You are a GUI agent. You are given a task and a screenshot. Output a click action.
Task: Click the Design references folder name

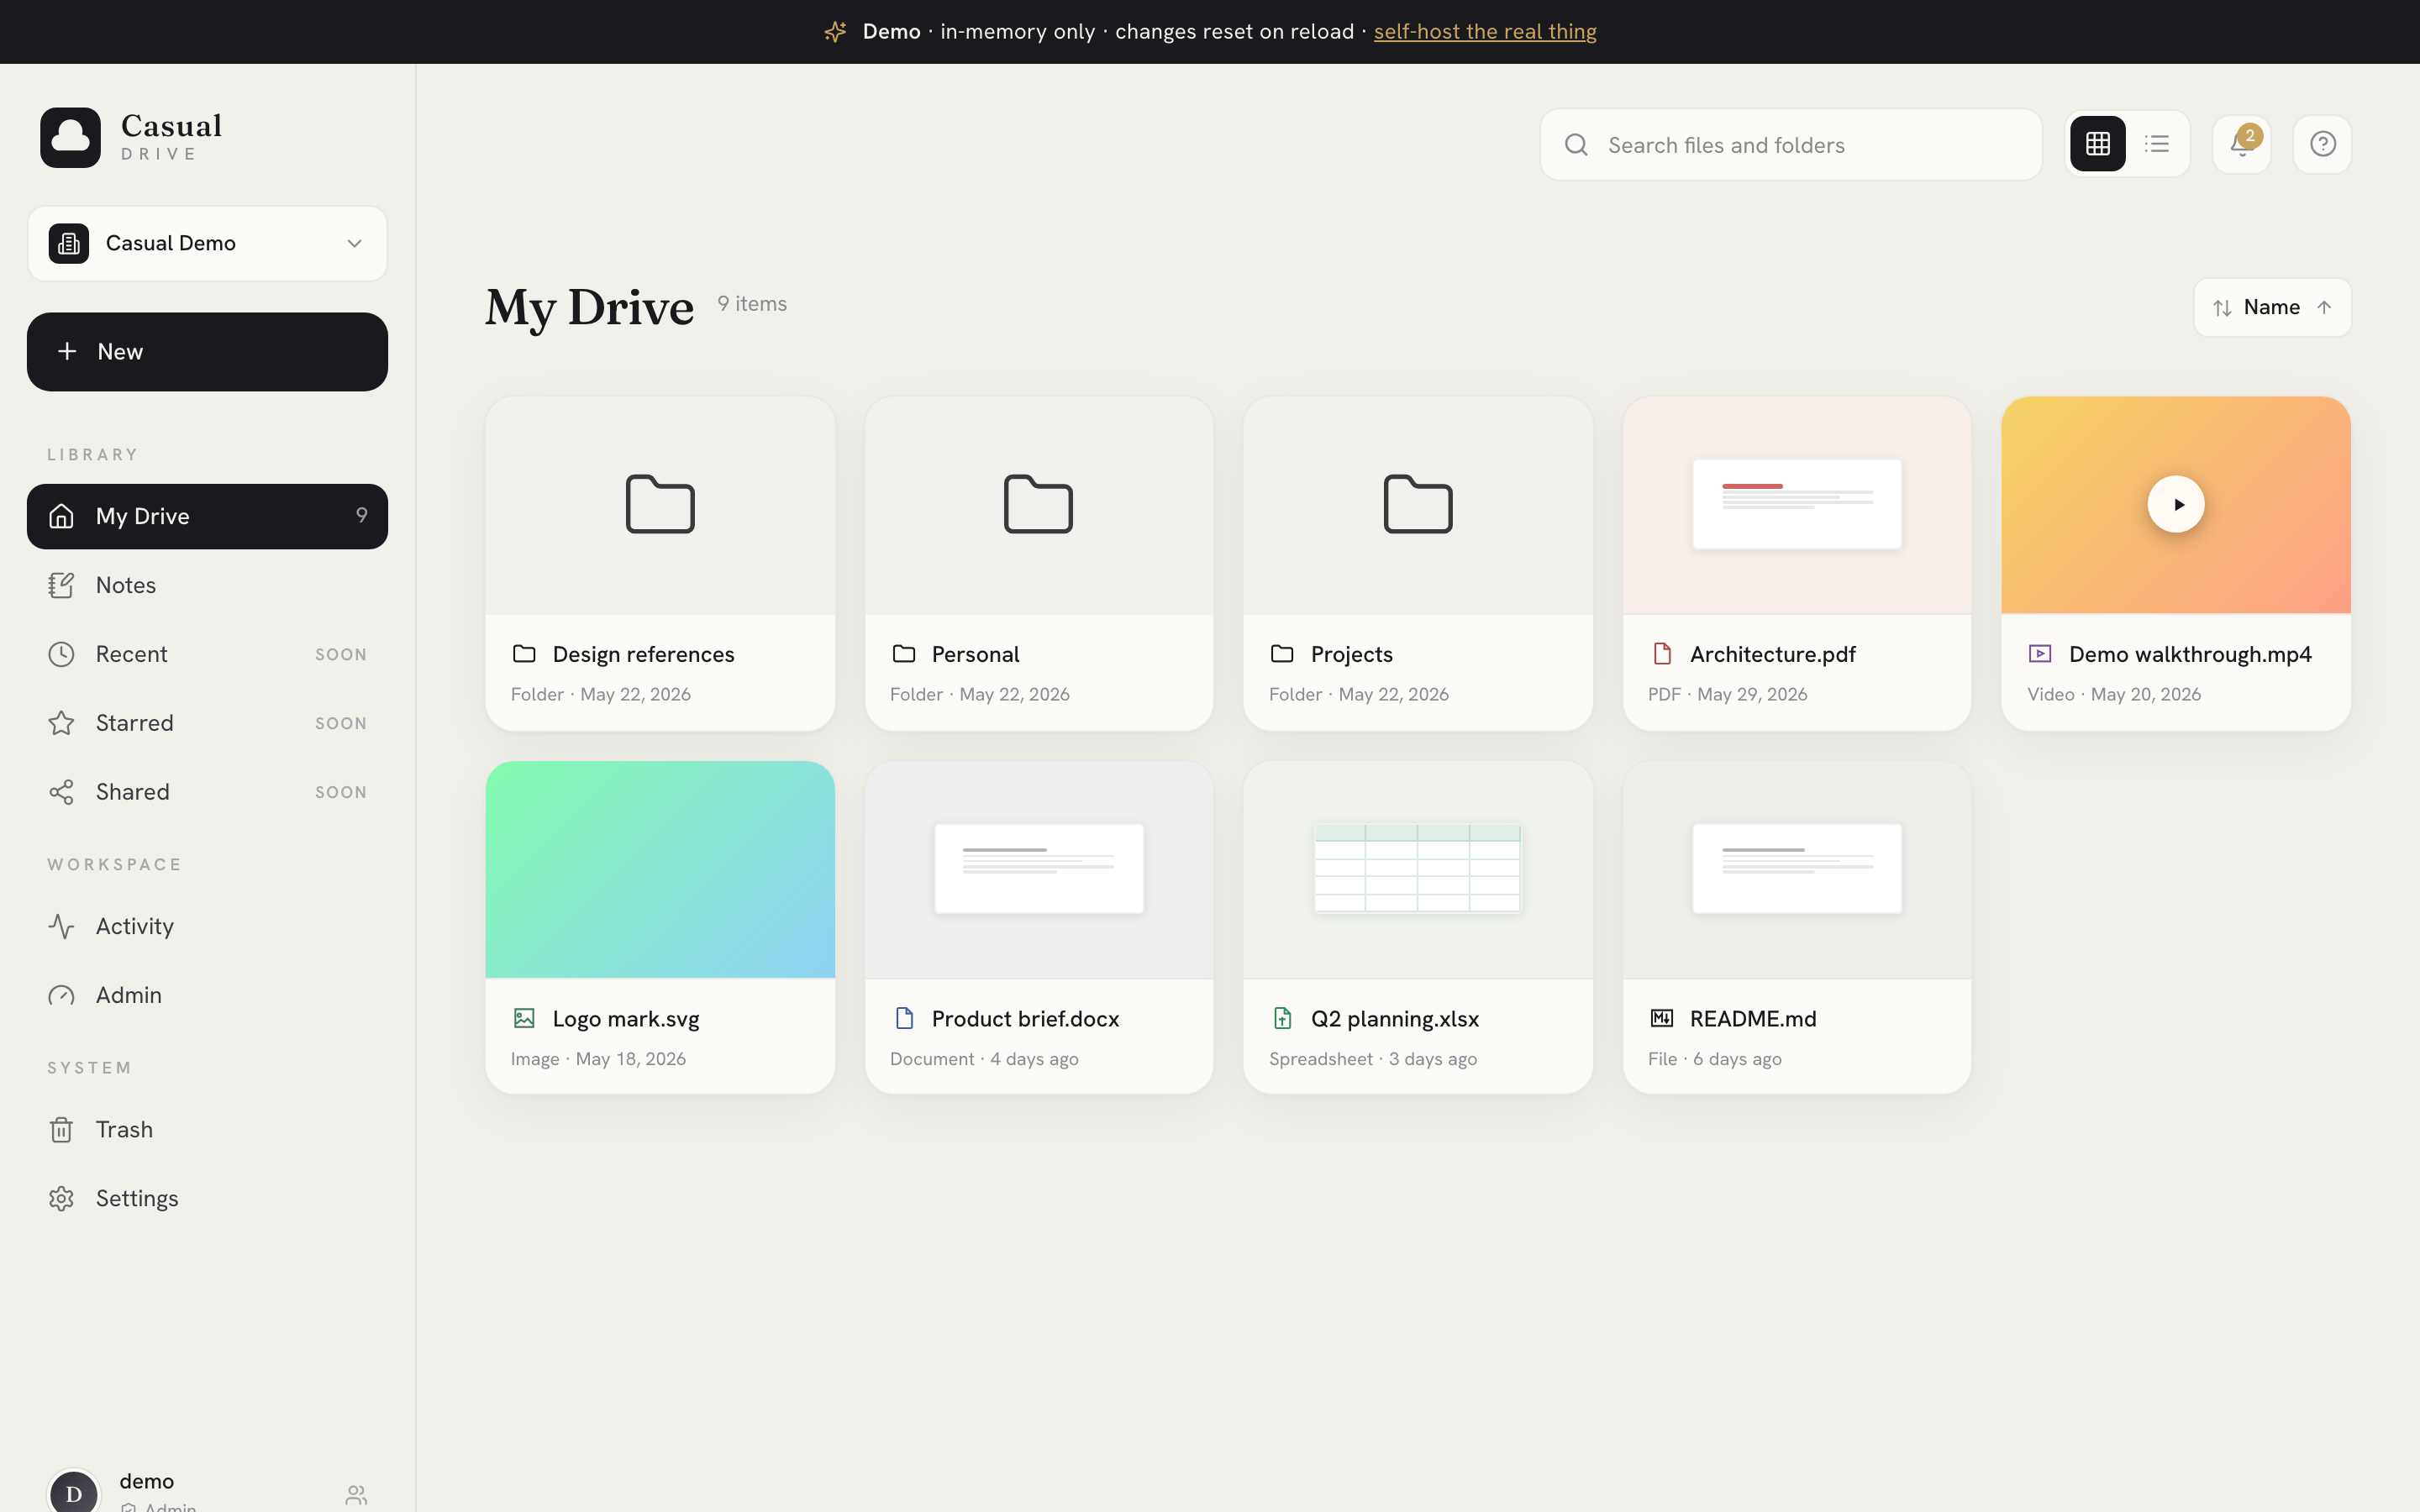click(643, 654)
